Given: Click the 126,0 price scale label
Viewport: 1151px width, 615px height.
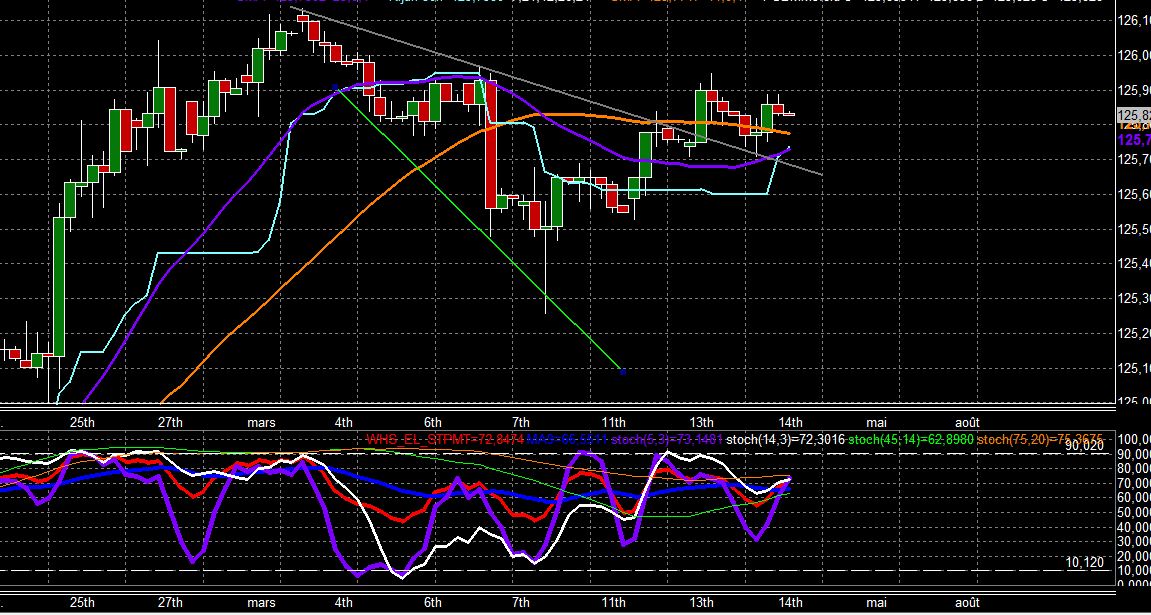Looking at the screenshot, I should pyautogui.click(x=1133, y=55).
